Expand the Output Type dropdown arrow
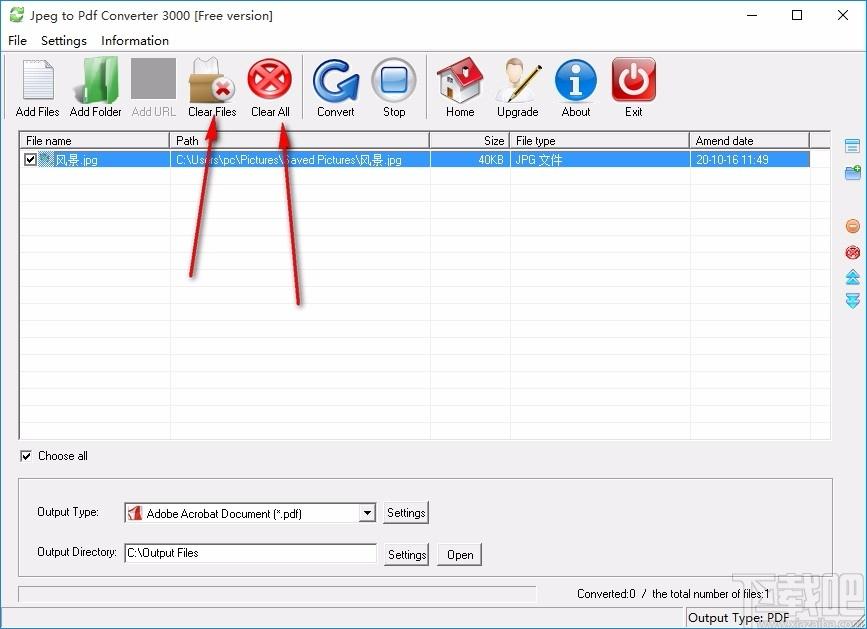Image resolution: width=867 pixels, height=629 pixels. 367,513
